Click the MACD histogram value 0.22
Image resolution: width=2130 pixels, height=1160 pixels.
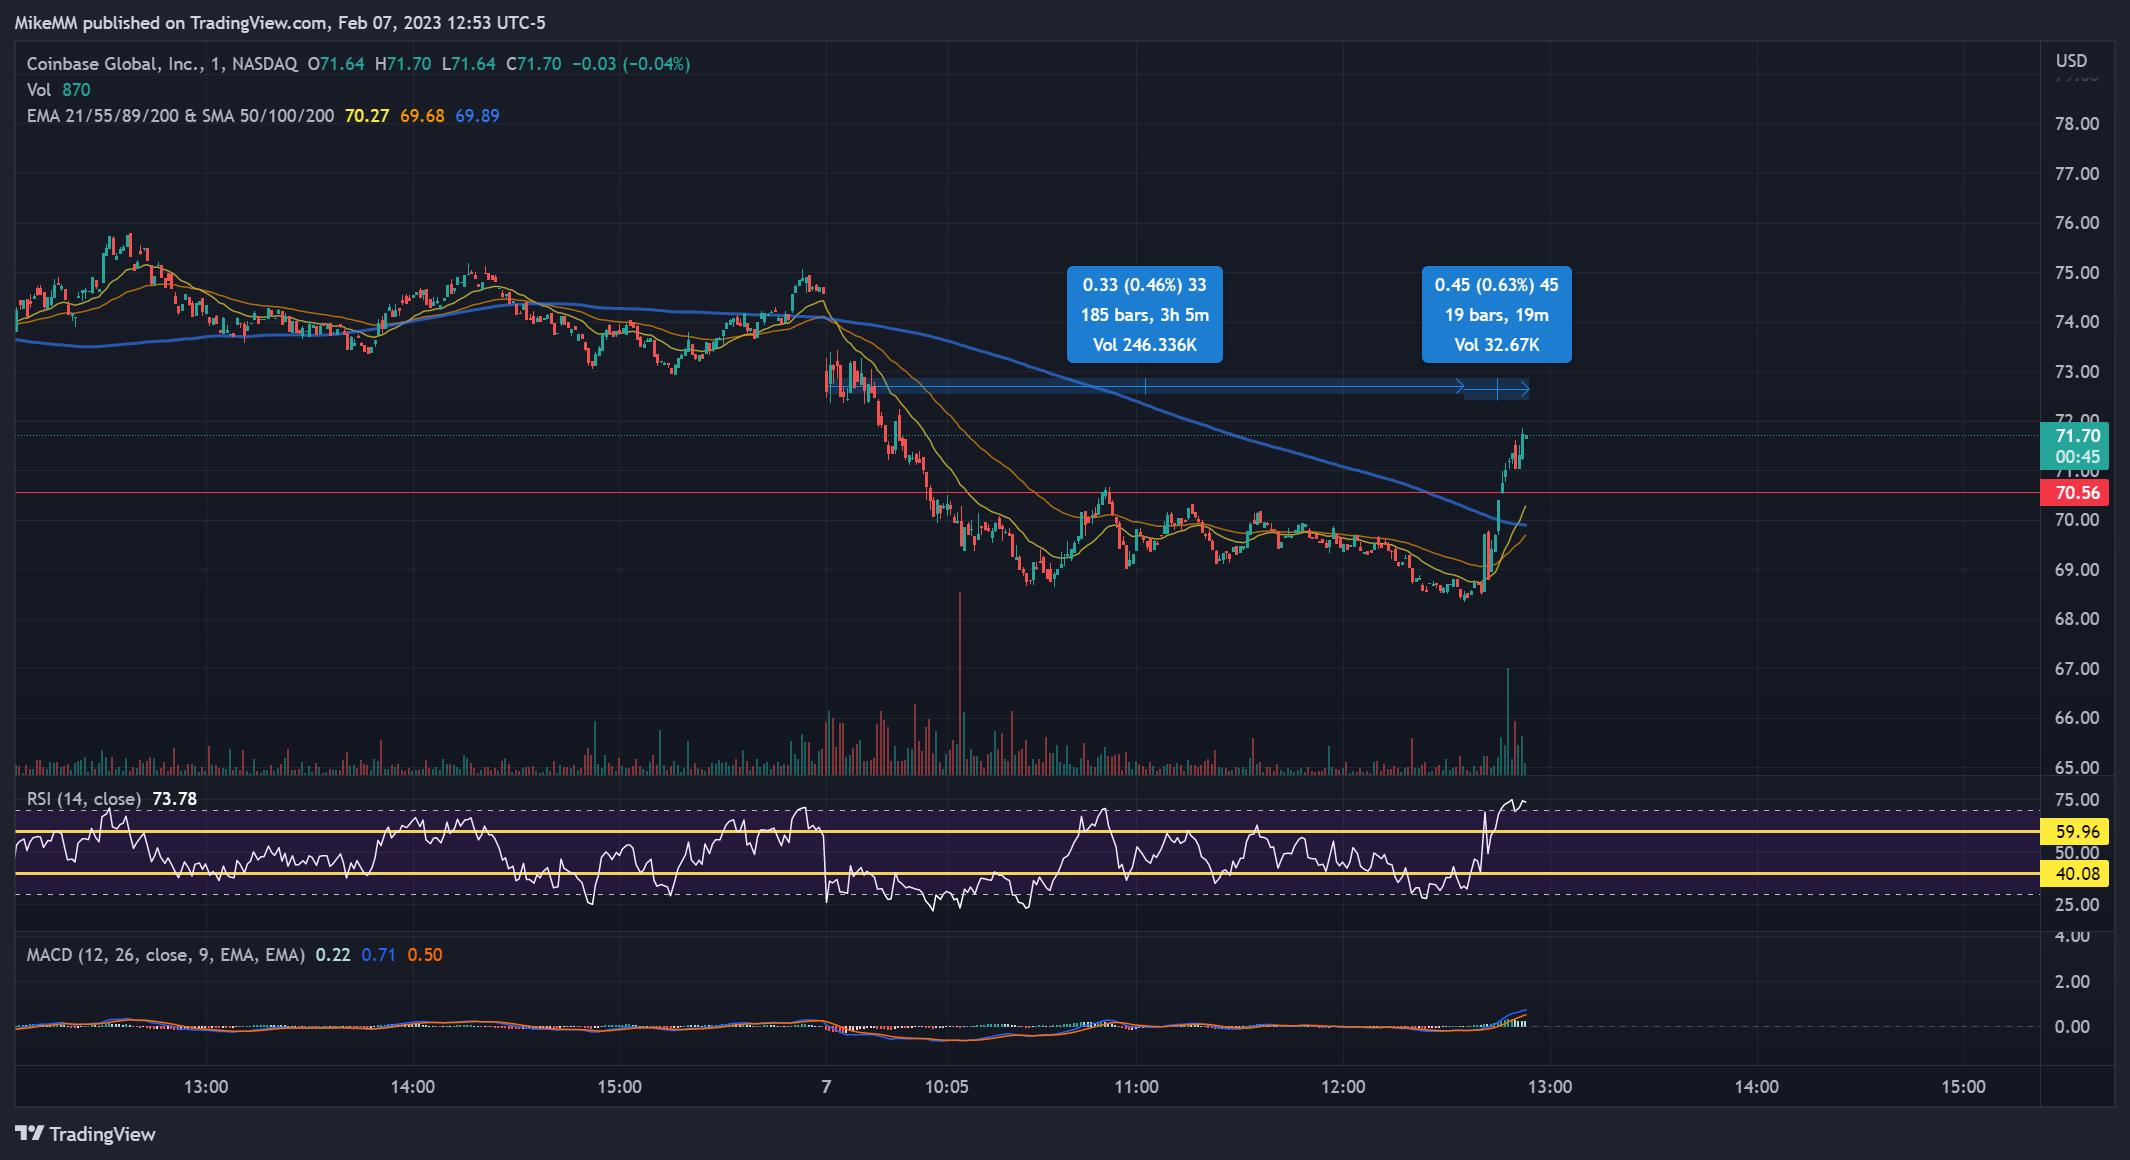coord(333,955)
